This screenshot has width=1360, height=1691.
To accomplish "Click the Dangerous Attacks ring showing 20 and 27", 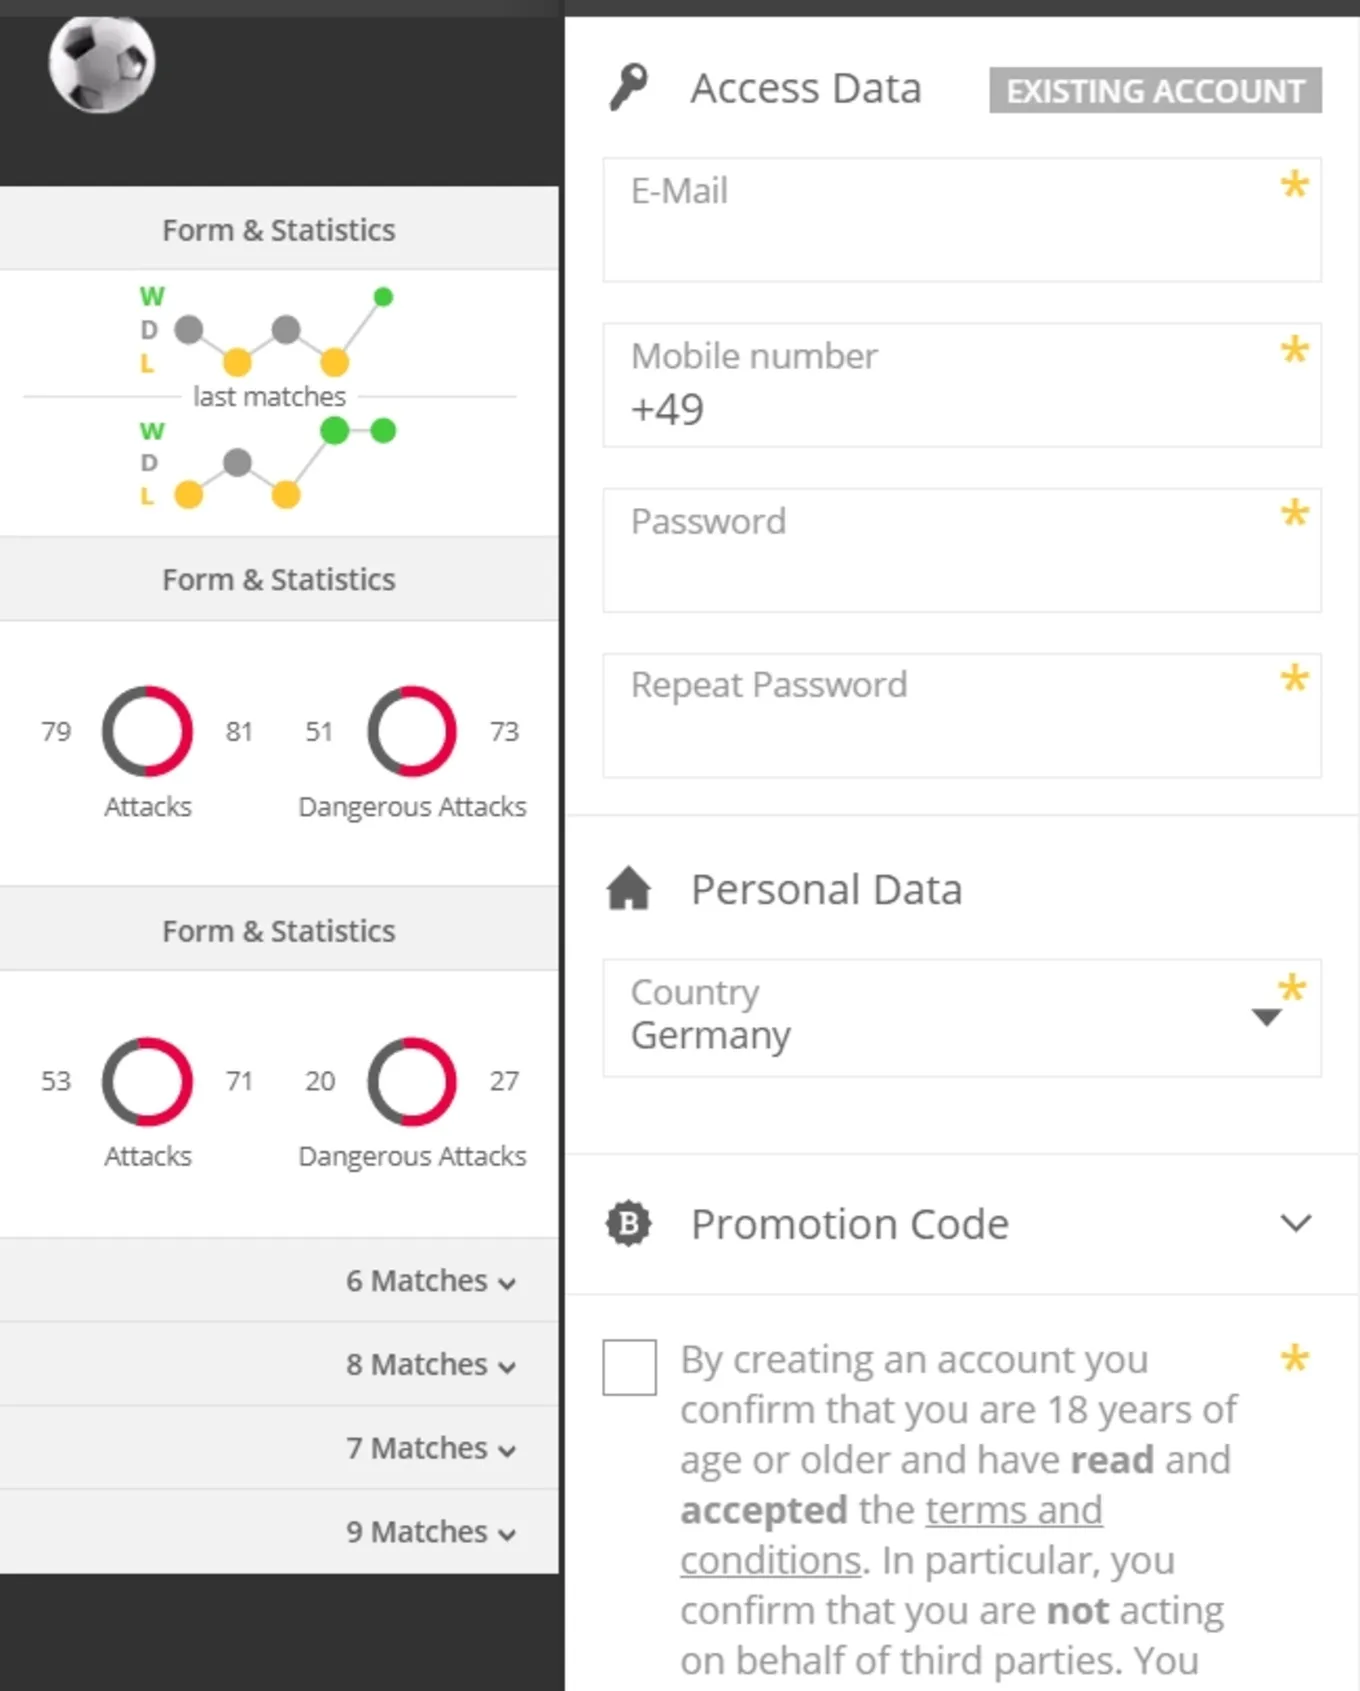I will [x=412, y=1081].
